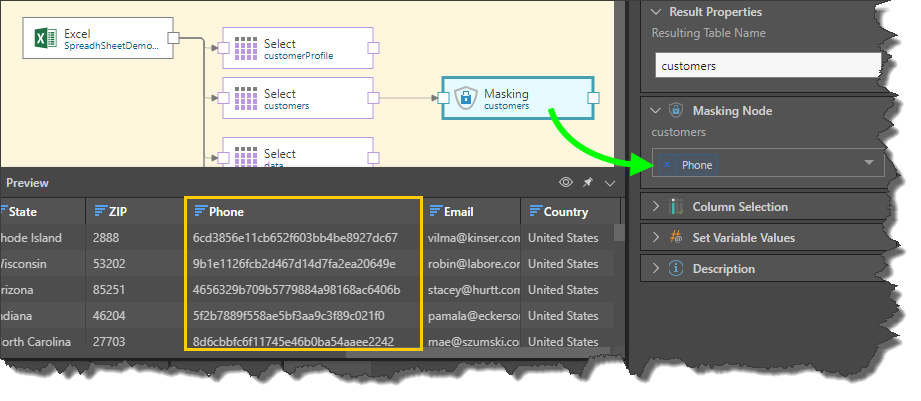The height and width of the screenshot is (401, 921).
Task: Click the Masking node output port
Action: coord(593,98)
